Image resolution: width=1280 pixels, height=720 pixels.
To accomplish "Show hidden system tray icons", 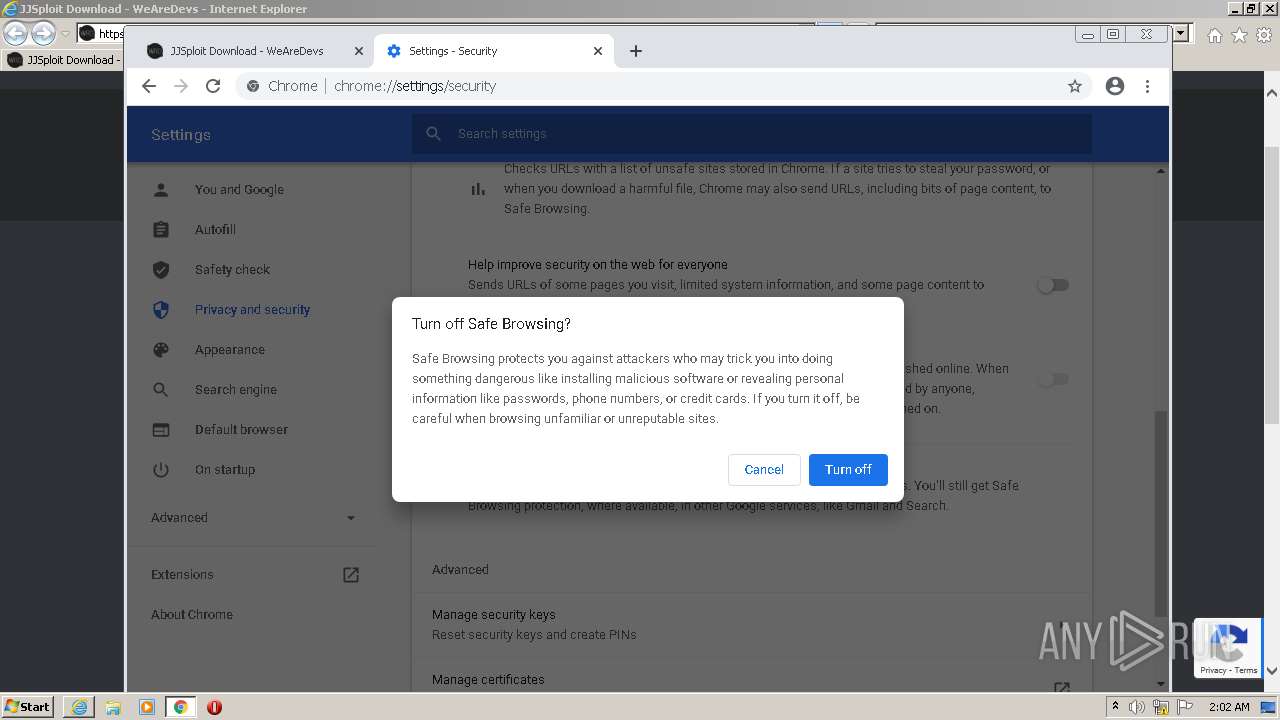I will (1115, 707).
